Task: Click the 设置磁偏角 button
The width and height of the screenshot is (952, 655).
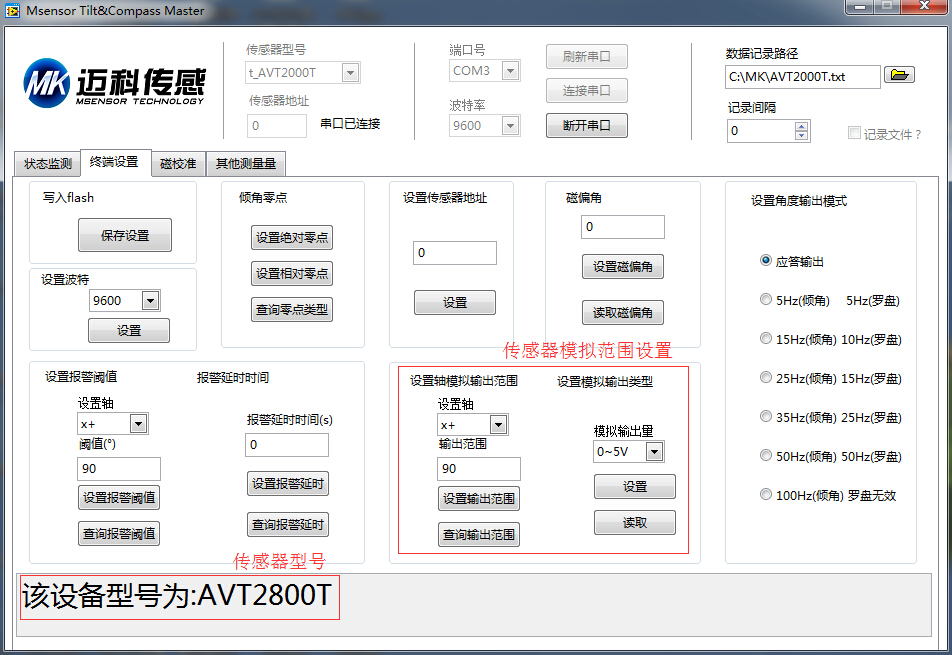Action: tap(623, 266)
